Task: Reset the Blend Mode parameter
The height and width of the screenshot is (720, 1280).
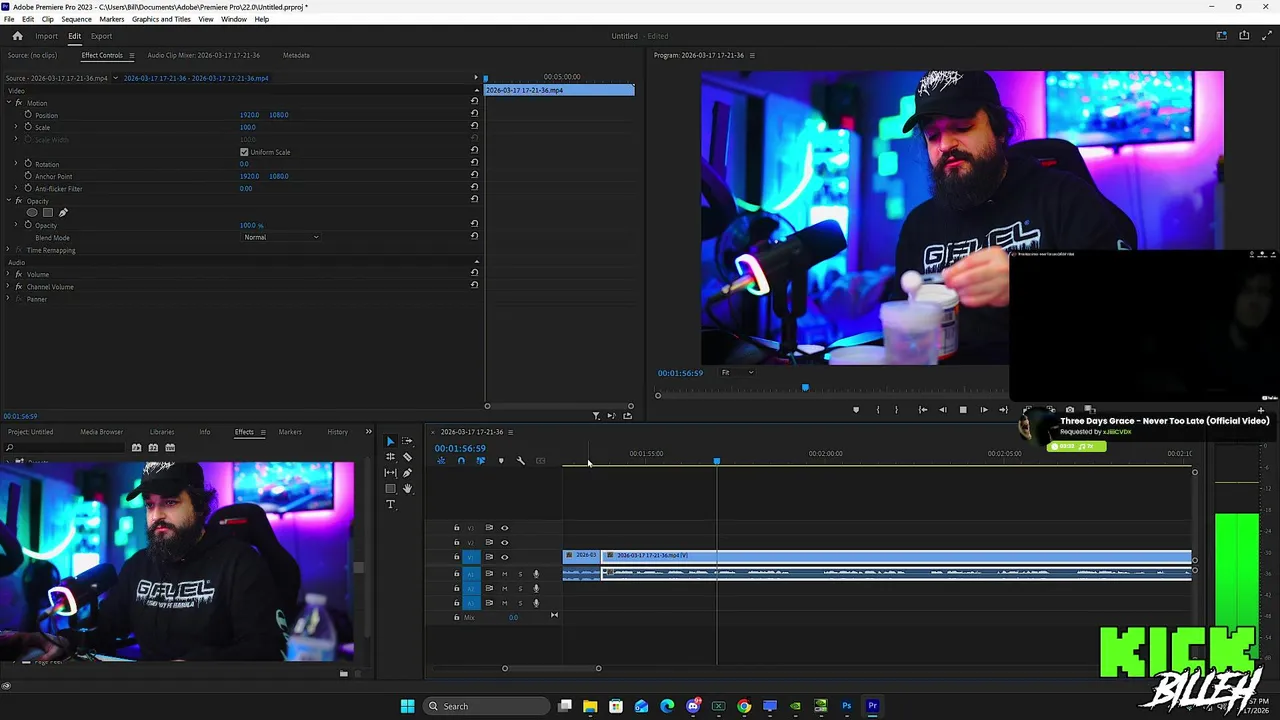Action: [x=474, y=237]
